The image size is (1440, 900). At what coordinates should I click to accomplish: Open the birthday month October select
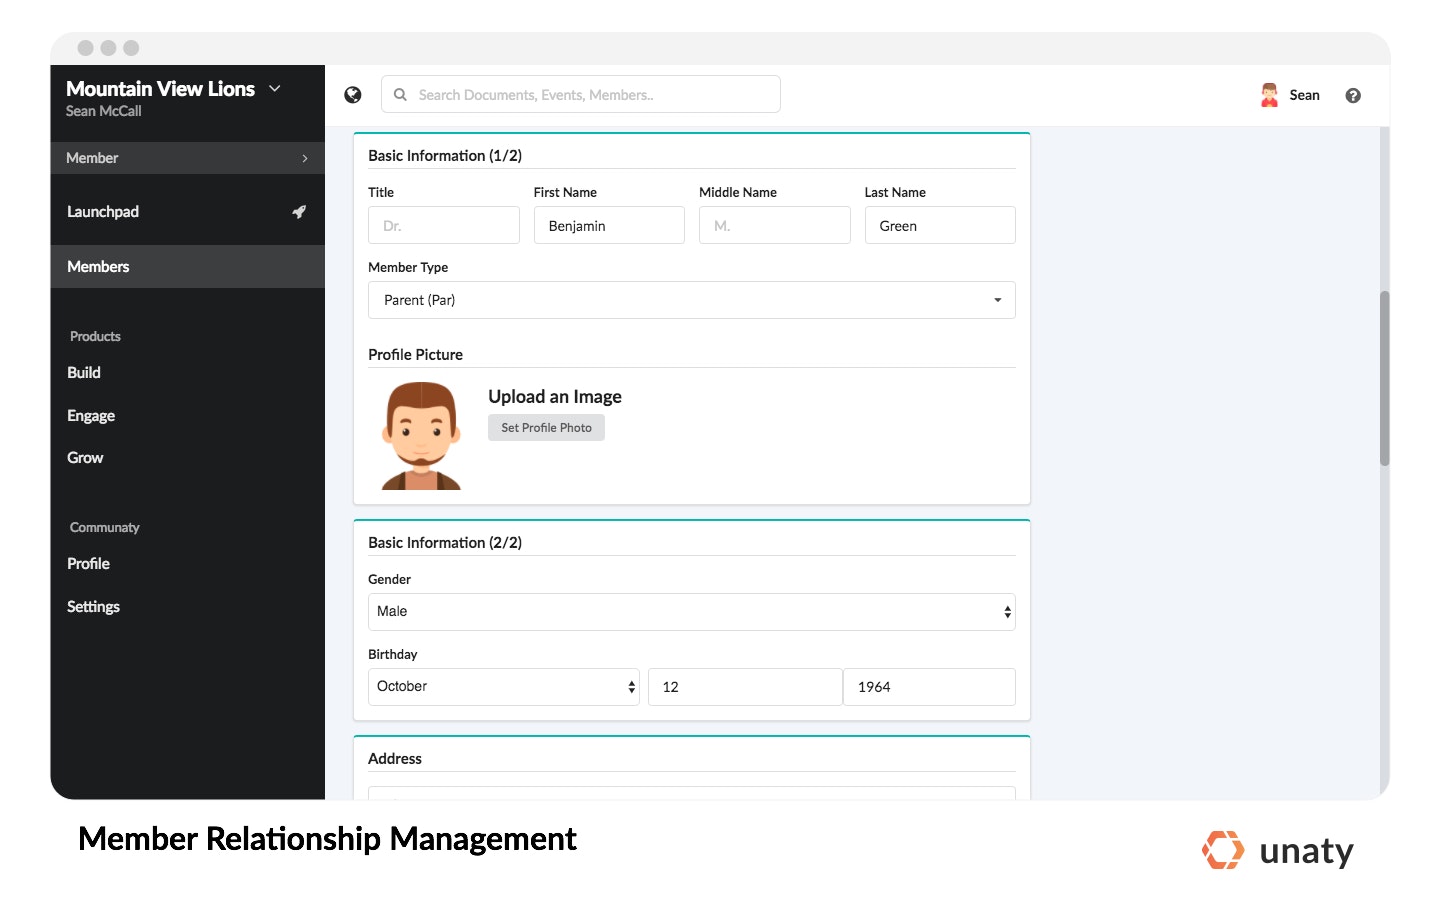pos(504,687)
